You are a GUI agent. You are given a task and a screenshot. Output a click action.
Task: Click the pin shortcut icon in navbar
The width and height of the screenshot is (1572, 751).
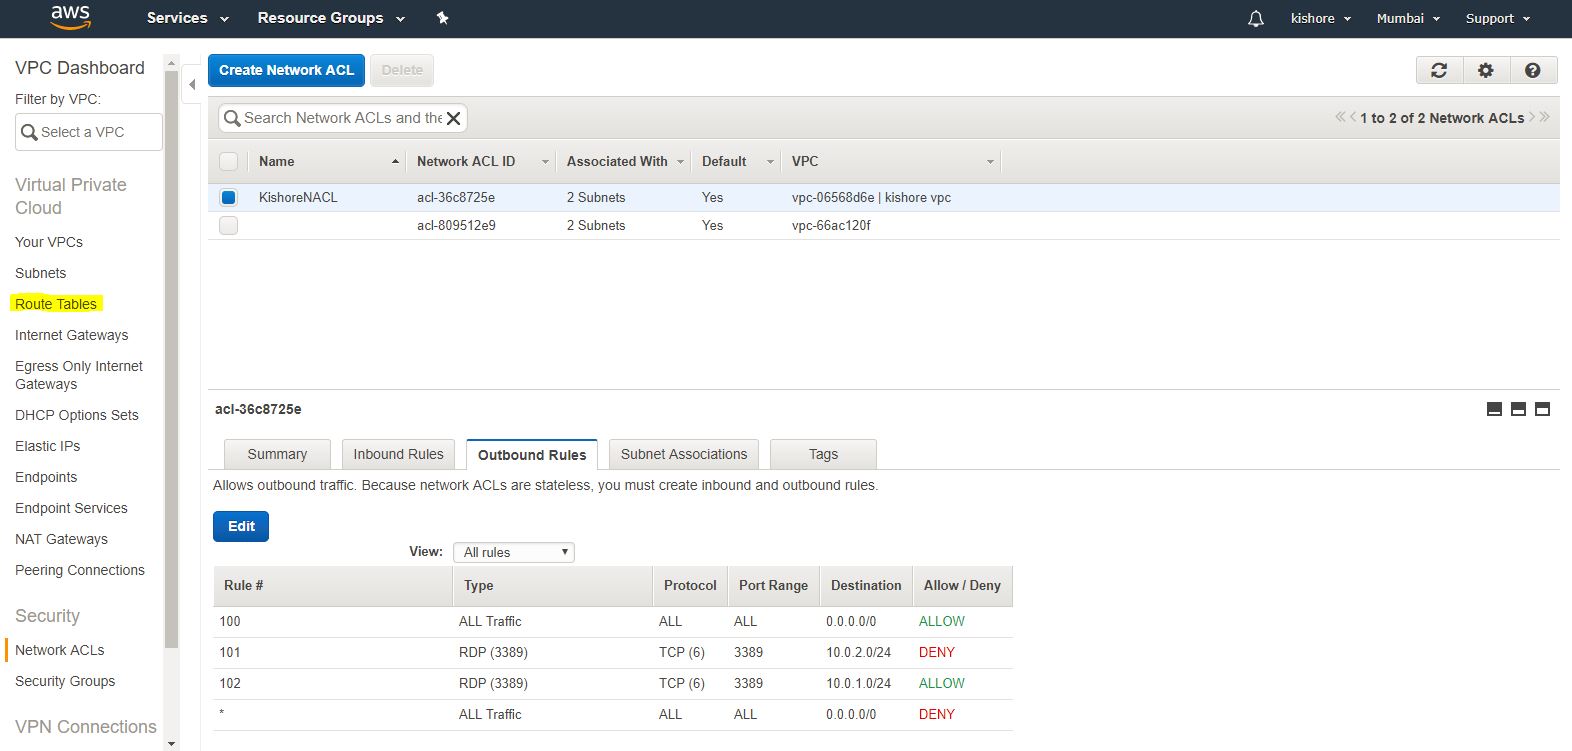point(442,18)
